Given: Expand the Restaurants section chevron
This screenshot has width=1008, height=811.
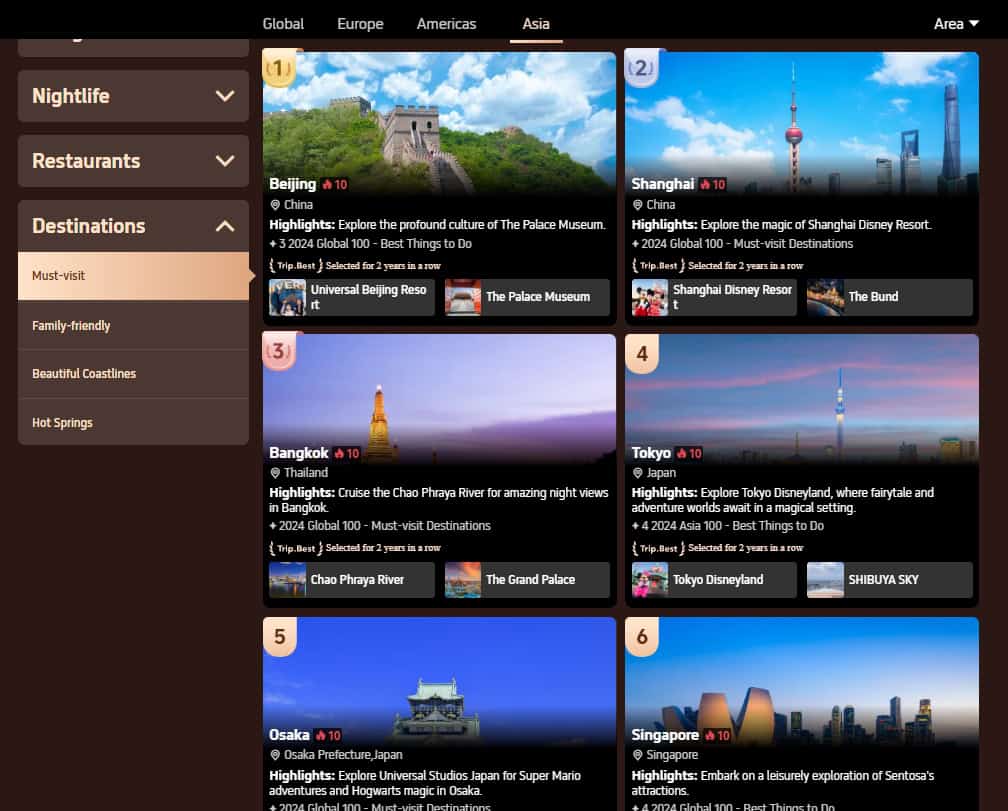Looking at the screenshot, I should coord(225,161).
